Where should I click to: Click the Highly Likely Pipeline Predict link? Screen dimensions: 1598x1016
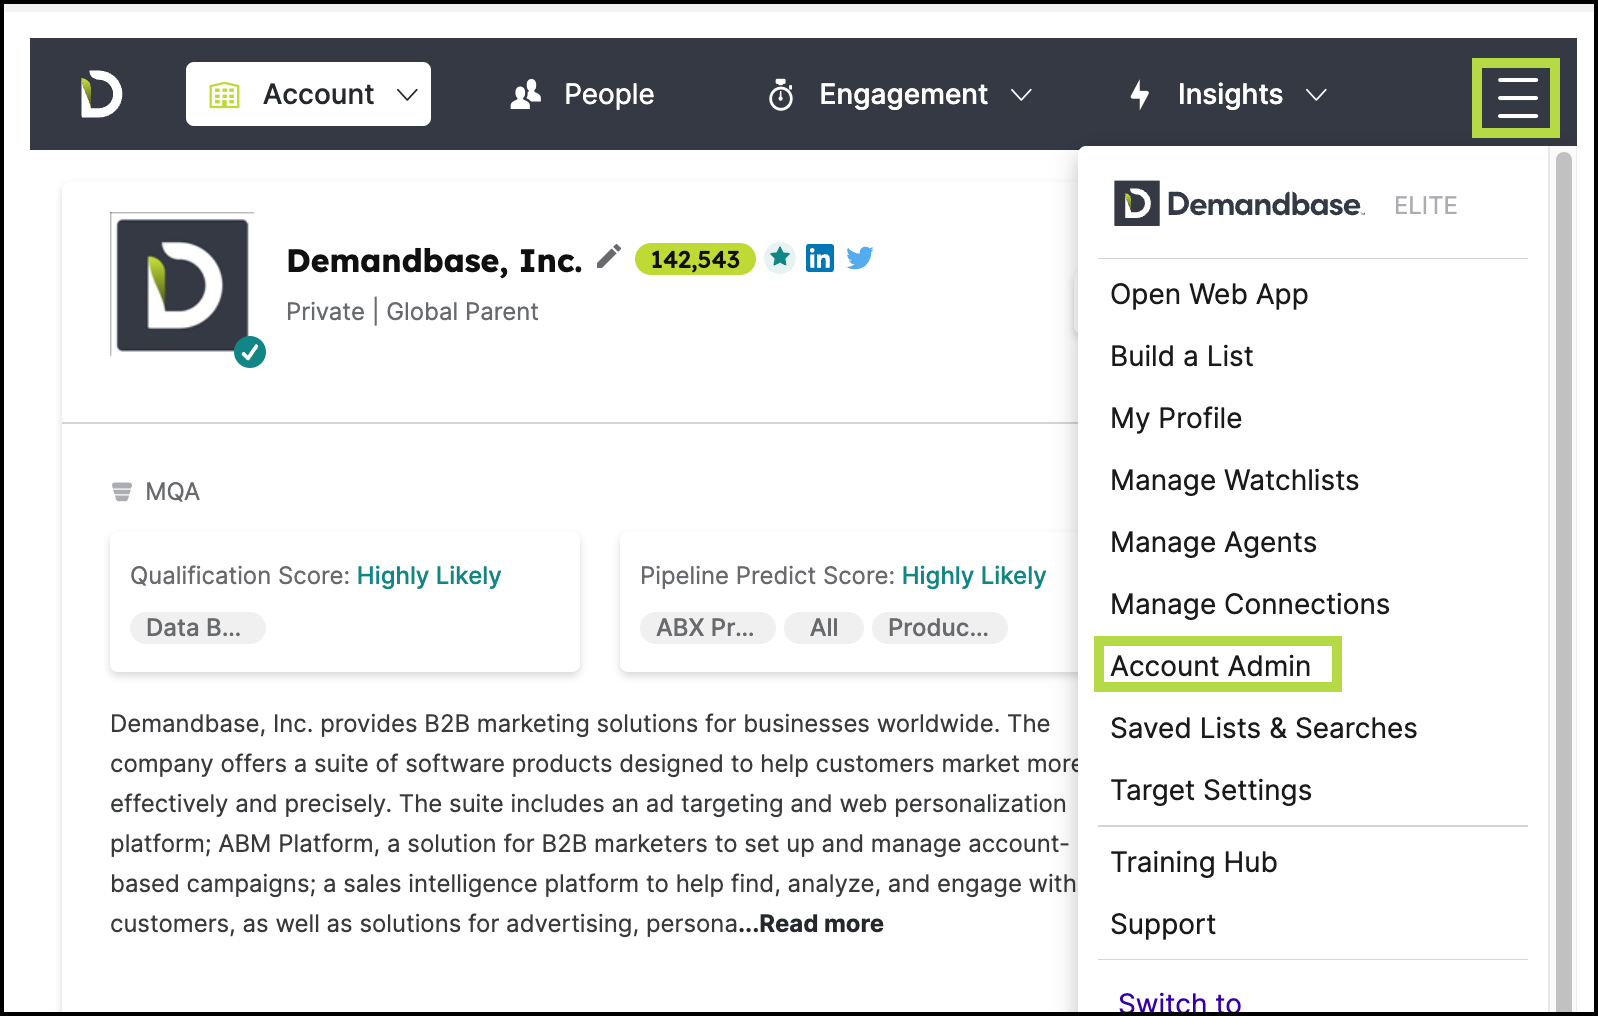974,576
